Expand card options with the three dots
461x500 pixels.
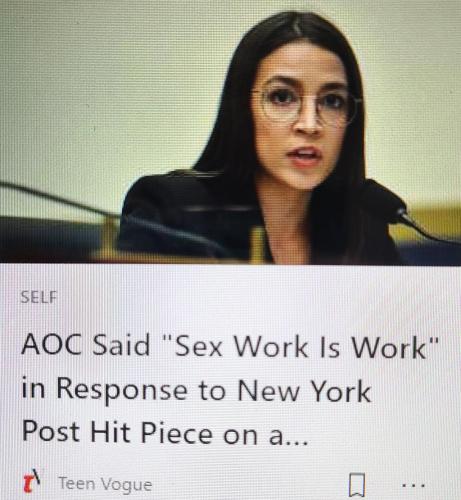[x=413, y=485]
